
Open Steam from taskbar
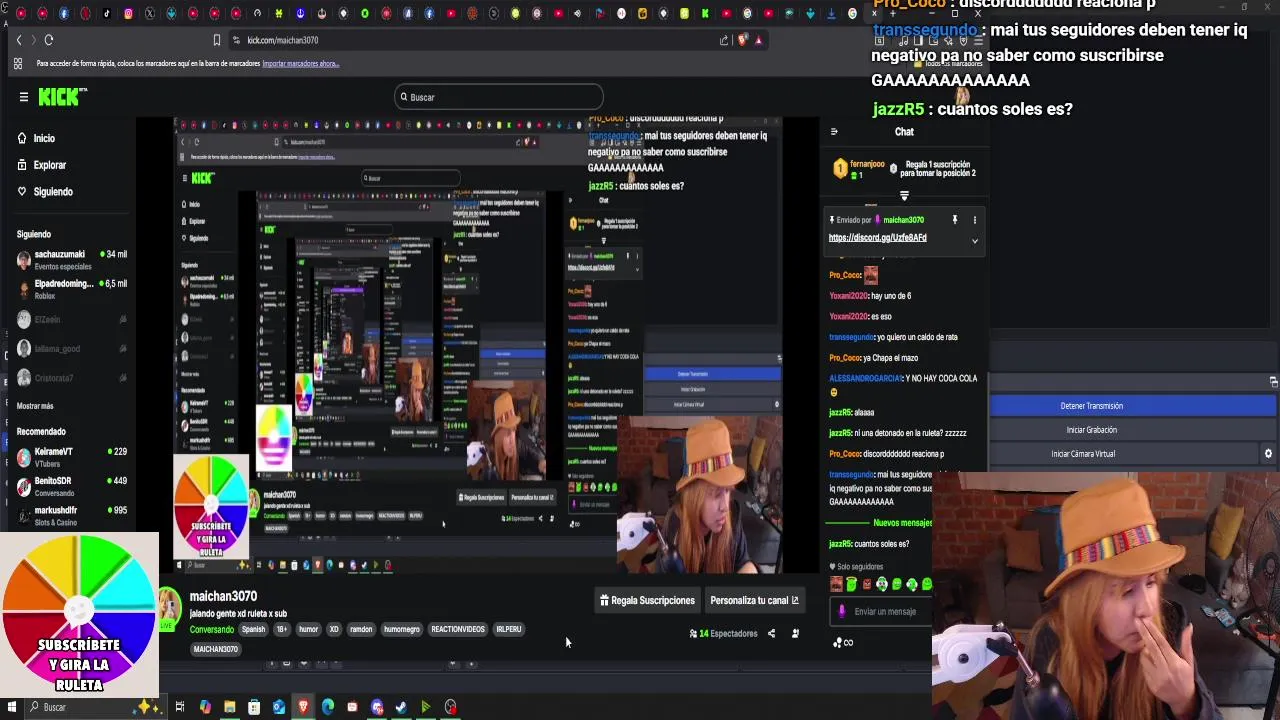tap(401, 707)
